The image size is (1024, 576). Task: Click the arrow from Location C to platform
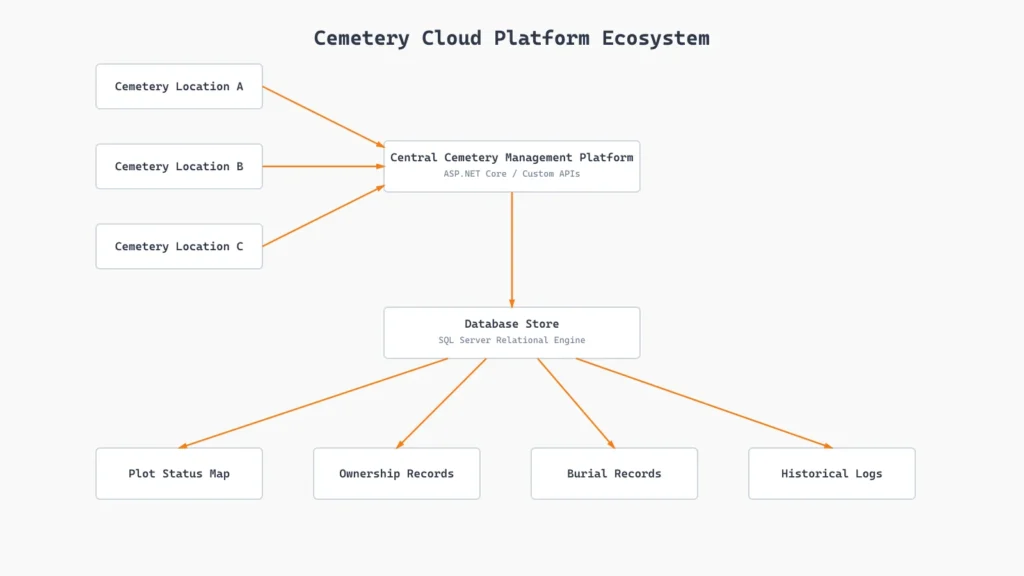click(x=323, y=216)
